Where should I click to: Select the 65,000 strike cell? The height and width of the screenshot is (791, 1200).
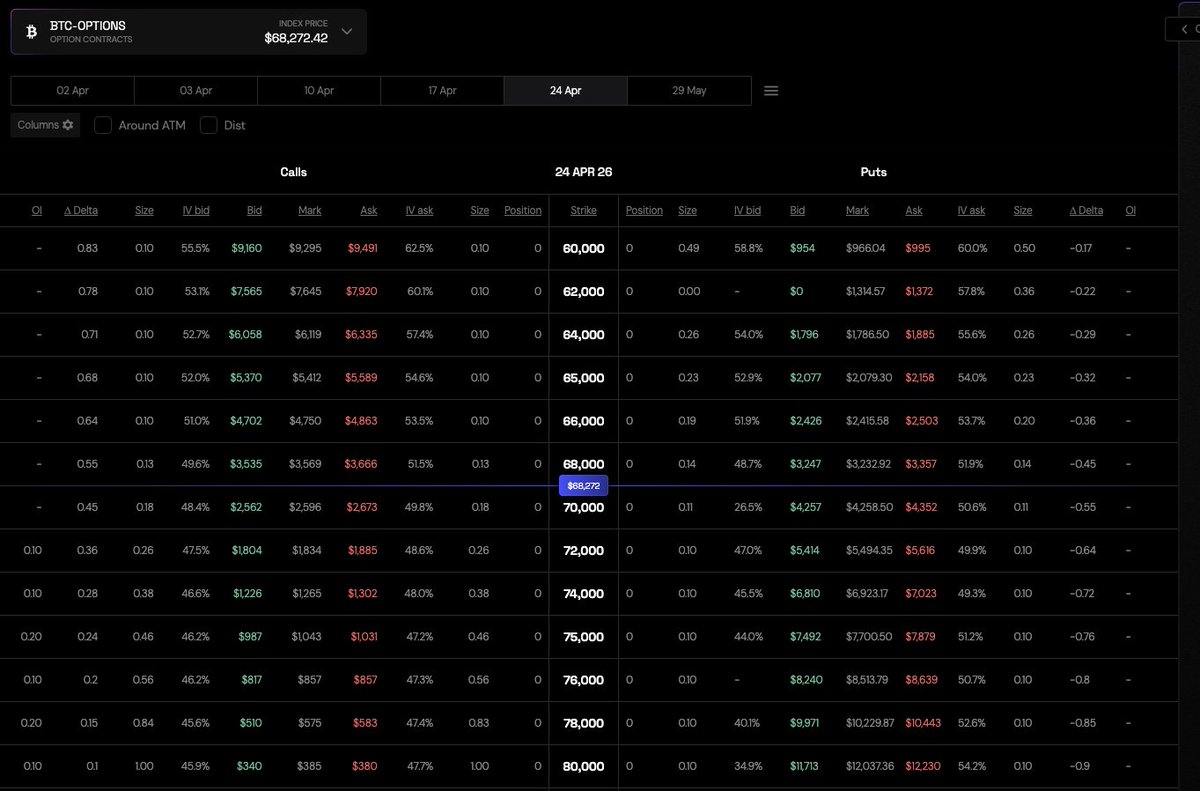(583, 378)
